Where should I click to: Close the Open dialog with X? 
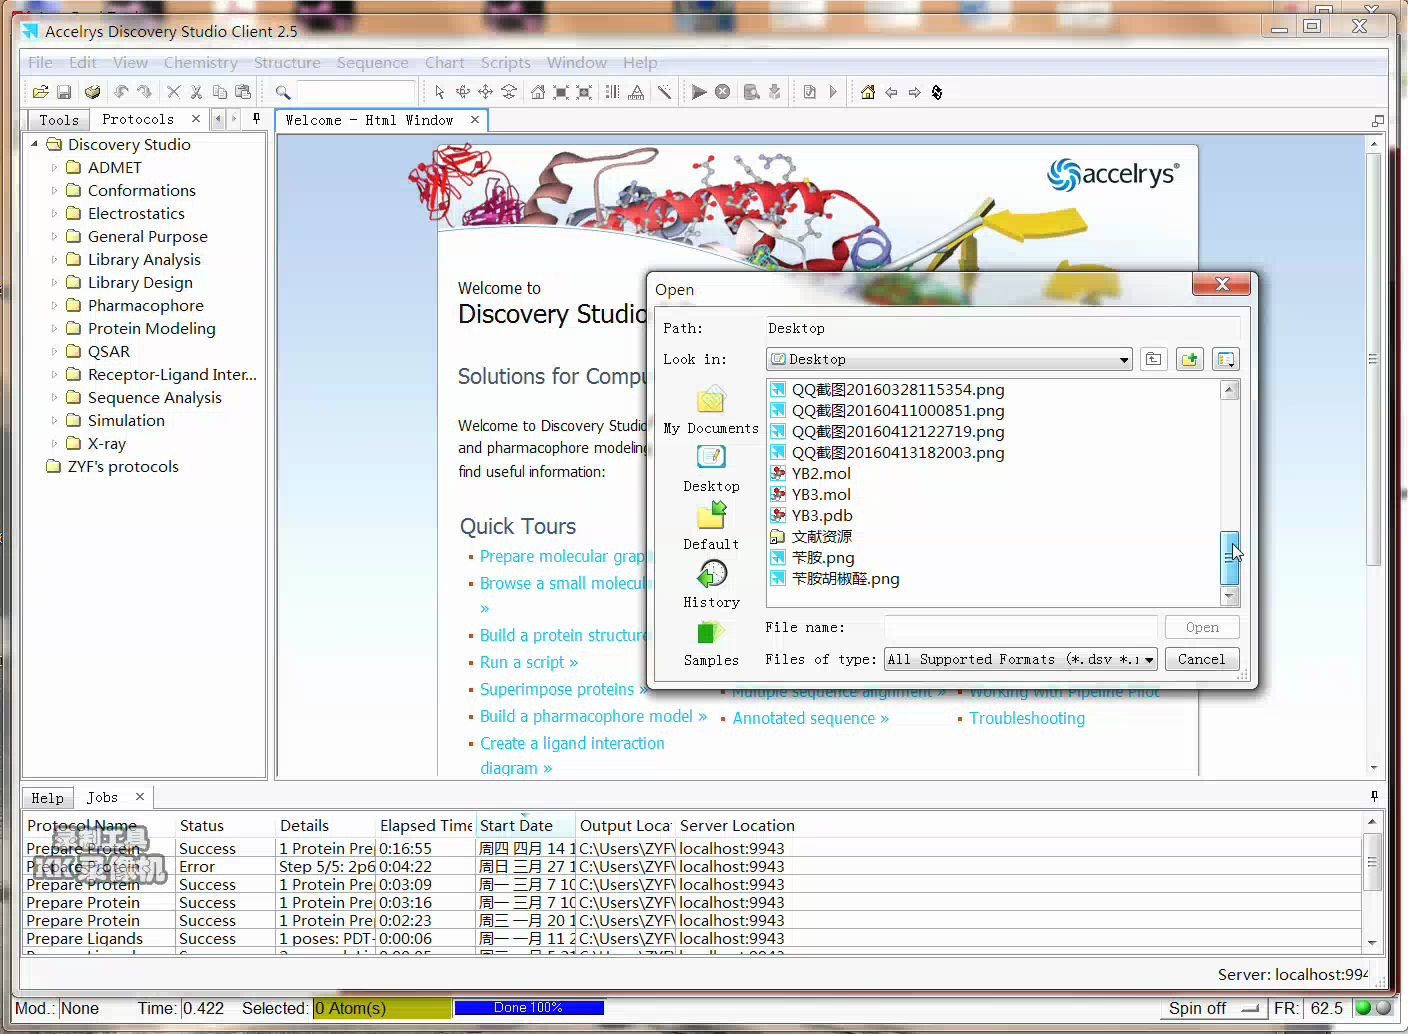1221,284
